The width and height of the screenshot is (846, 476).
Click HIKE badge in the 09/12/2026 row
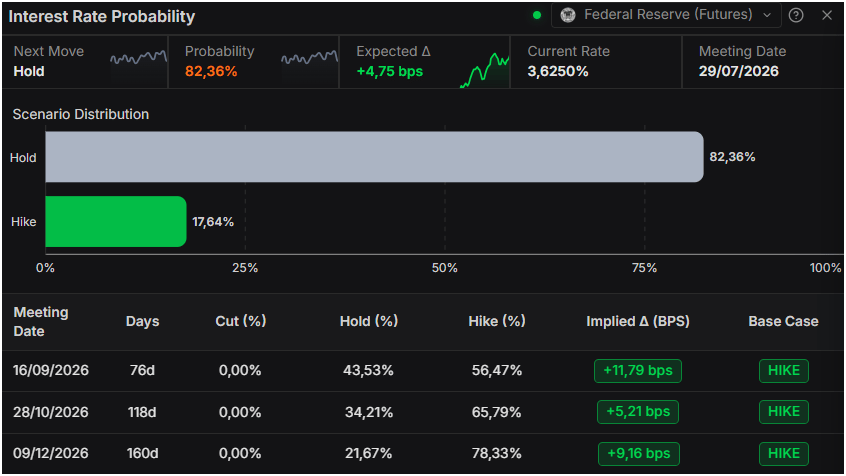[783, 453]
